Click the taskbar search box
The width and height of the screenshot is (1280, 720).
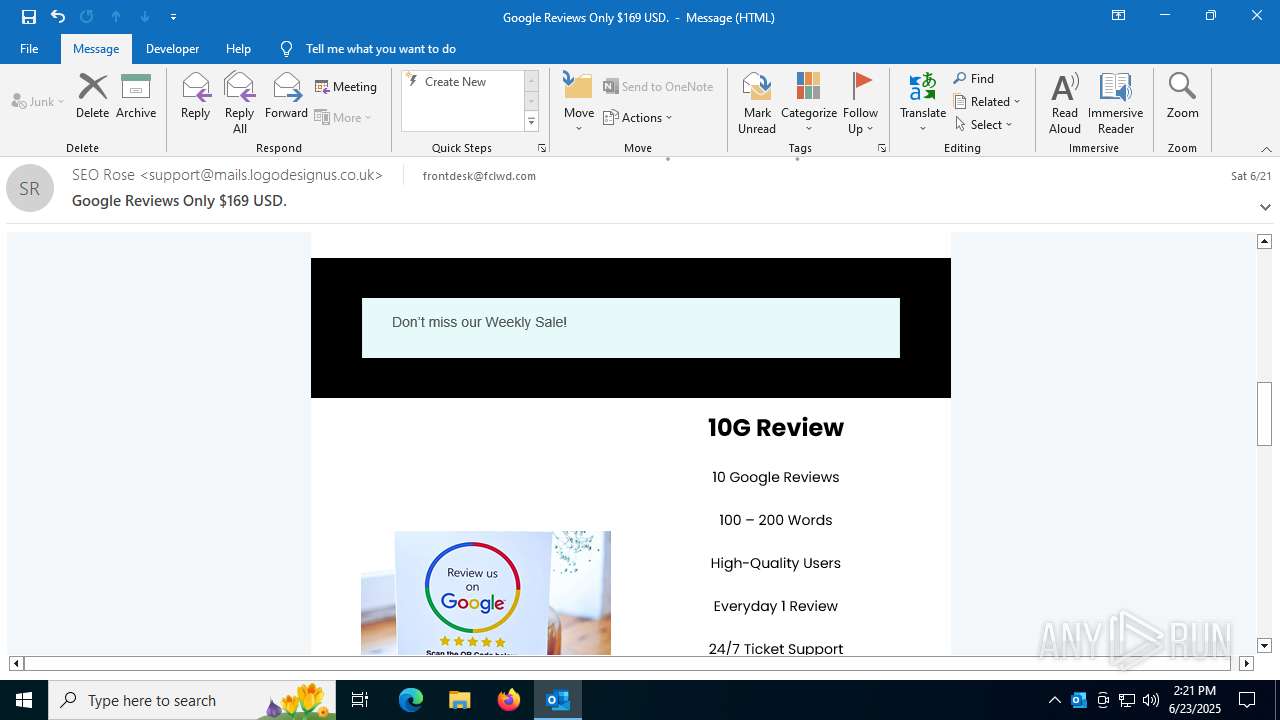click(x=194, y=700)
